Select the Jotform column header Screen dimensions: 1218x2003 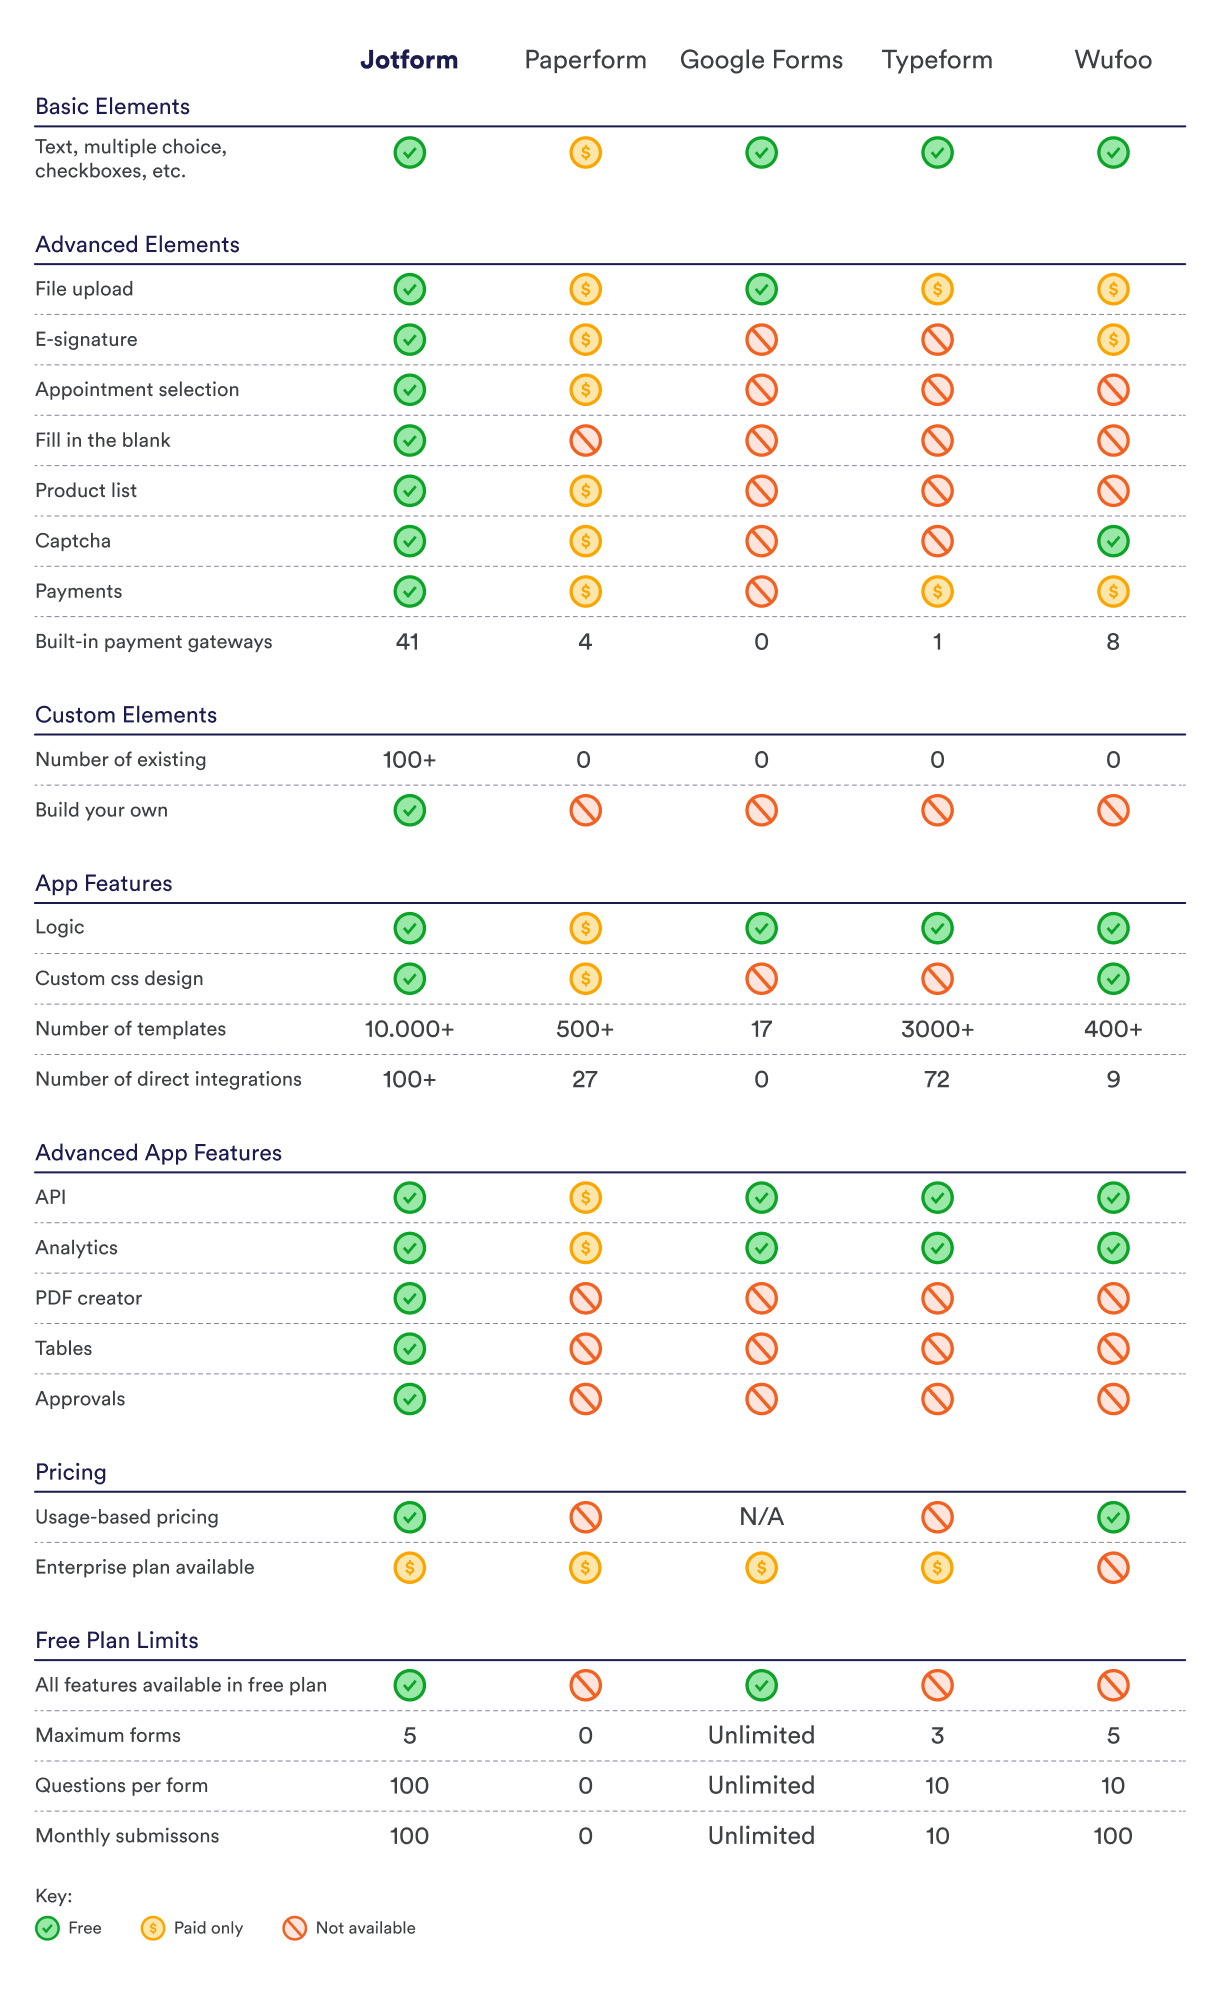tap(409, 60)
